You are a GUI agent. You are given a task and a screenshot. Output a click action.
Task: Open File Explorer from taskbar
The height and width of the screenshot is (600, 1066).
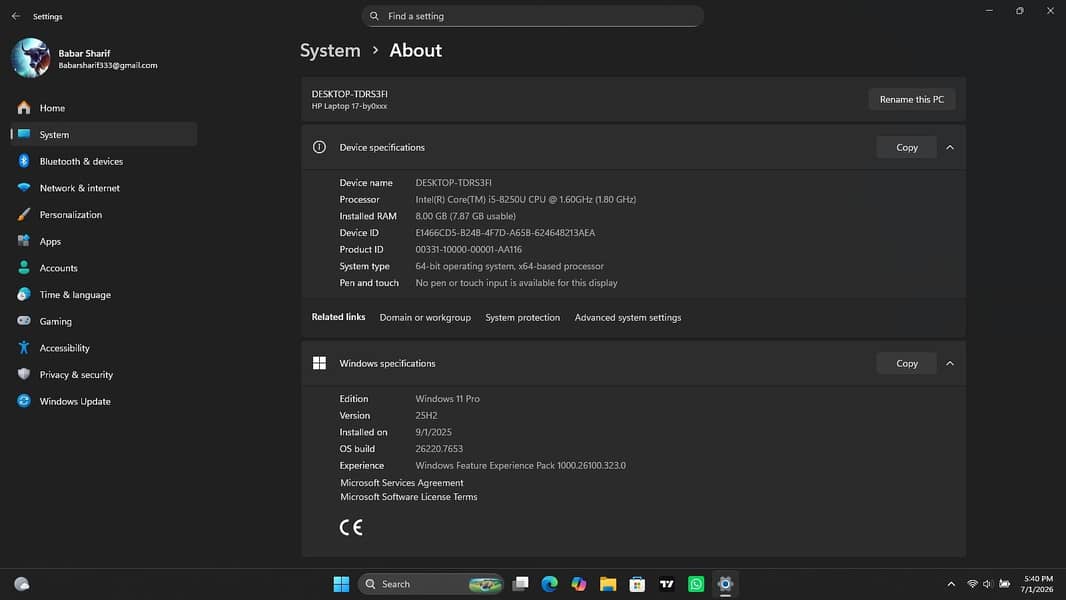tap(608, 584)
